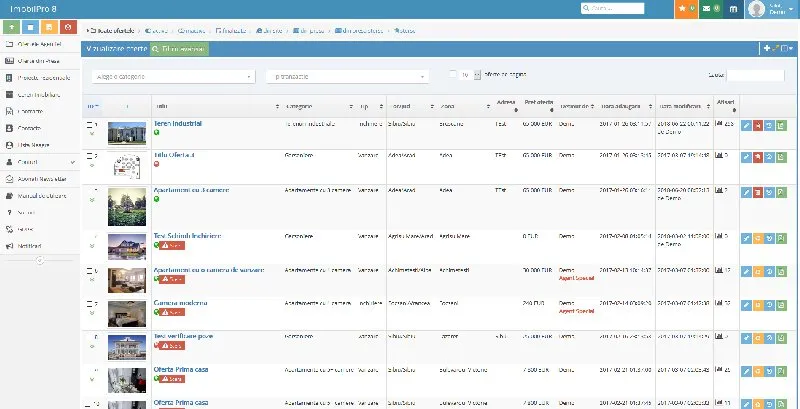Click the expand-arrows icon in the panel header
This screenshot has height=409, width=800.
coord(776,48)
